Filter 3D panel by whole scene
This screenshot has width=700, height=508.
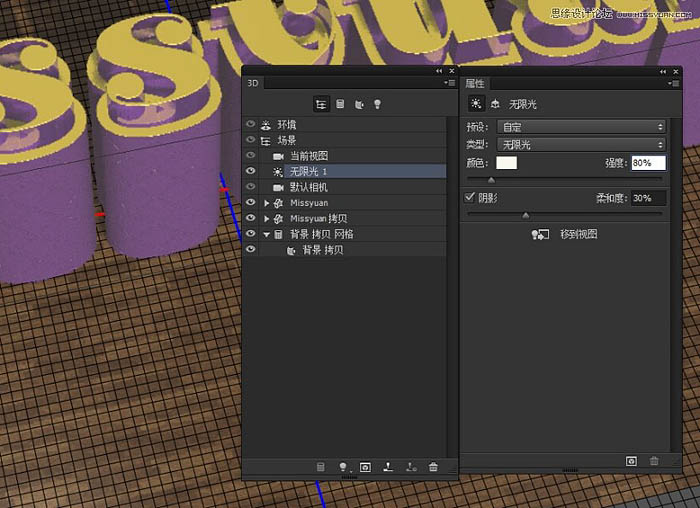click(x=321, y=104)
